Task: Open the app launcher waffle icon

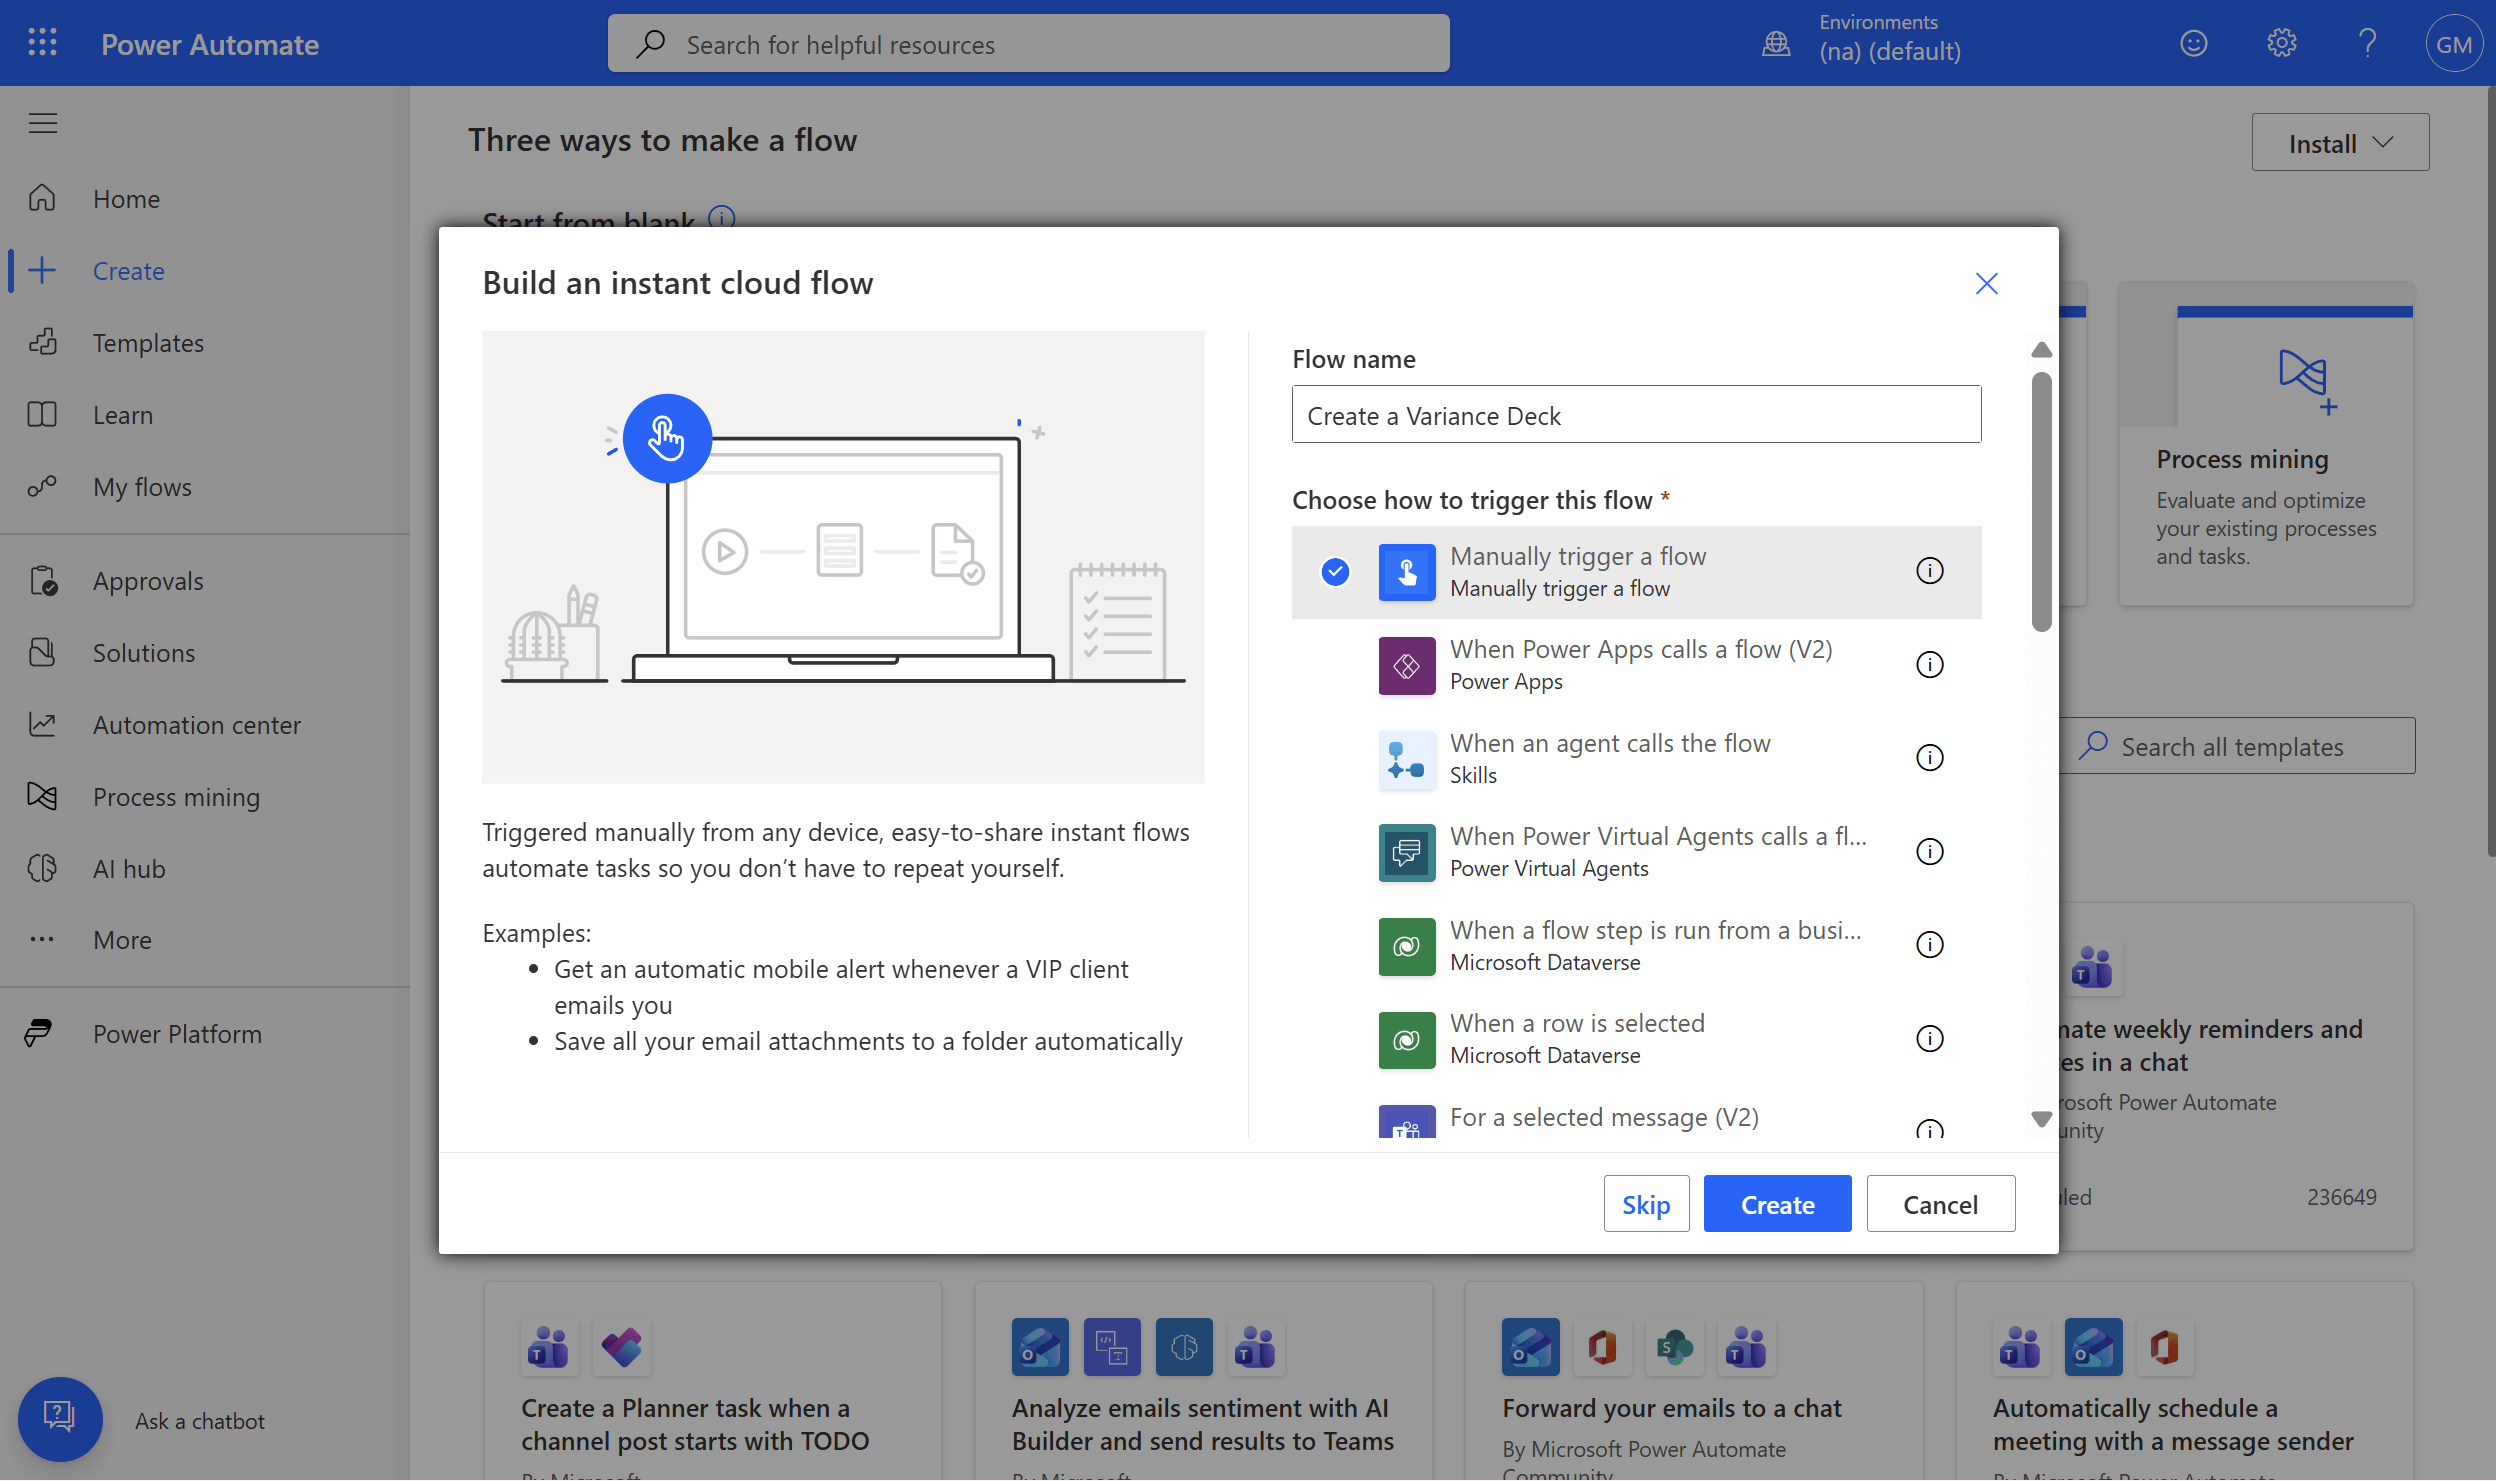Action: (x=42, y=43)
